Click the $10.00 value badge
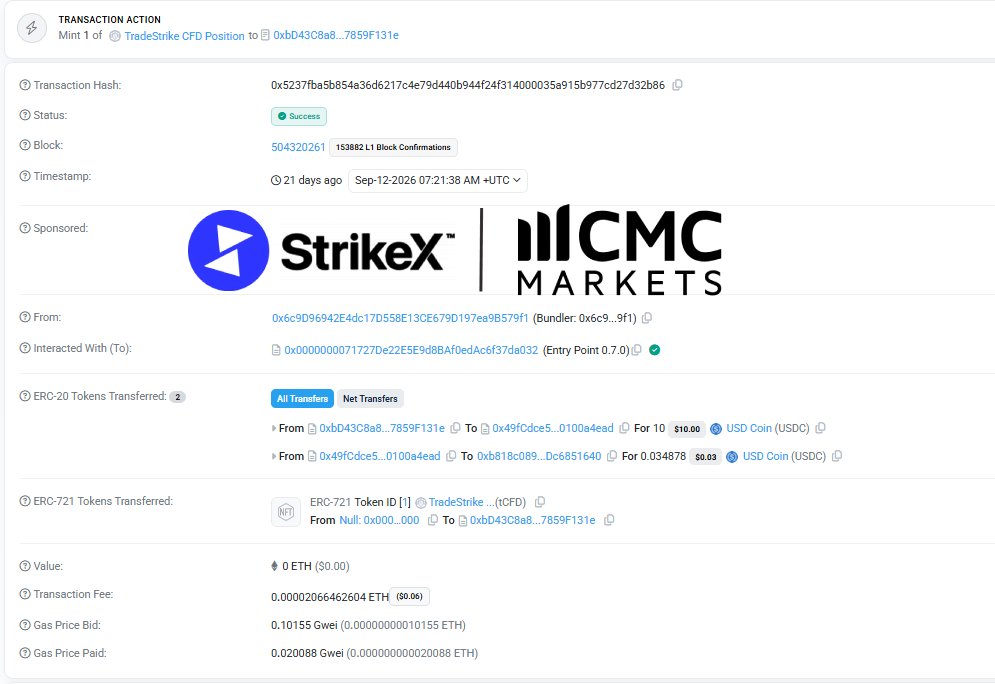995x684 pixels. click(x=687, y=429)
